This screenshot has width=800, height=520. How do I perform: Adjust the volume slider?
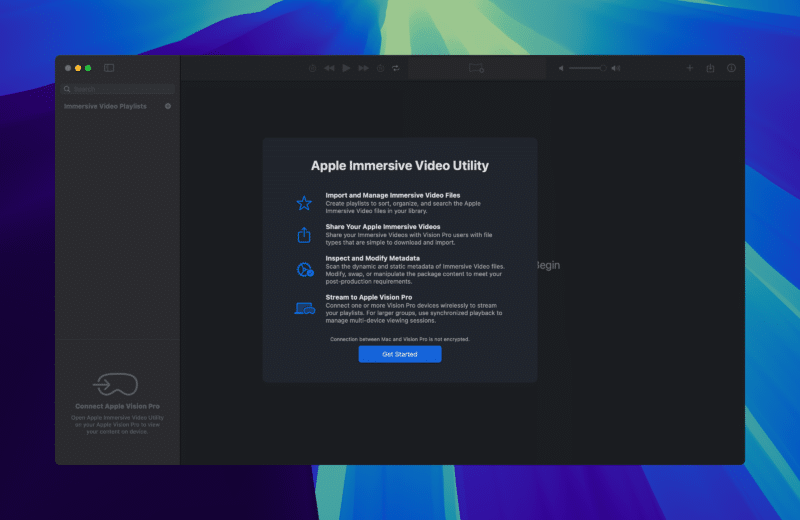[587, 68]
